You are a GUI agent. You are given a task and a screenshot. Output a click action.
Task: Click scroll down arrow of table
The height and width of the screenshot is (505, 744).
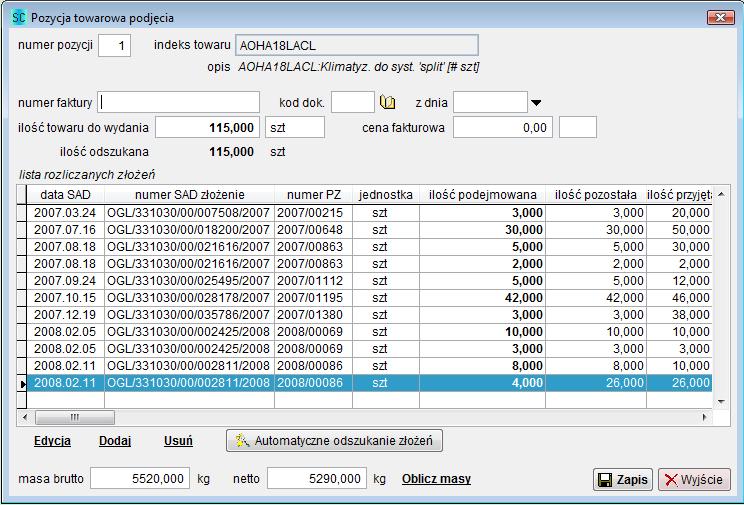(721, 402)
